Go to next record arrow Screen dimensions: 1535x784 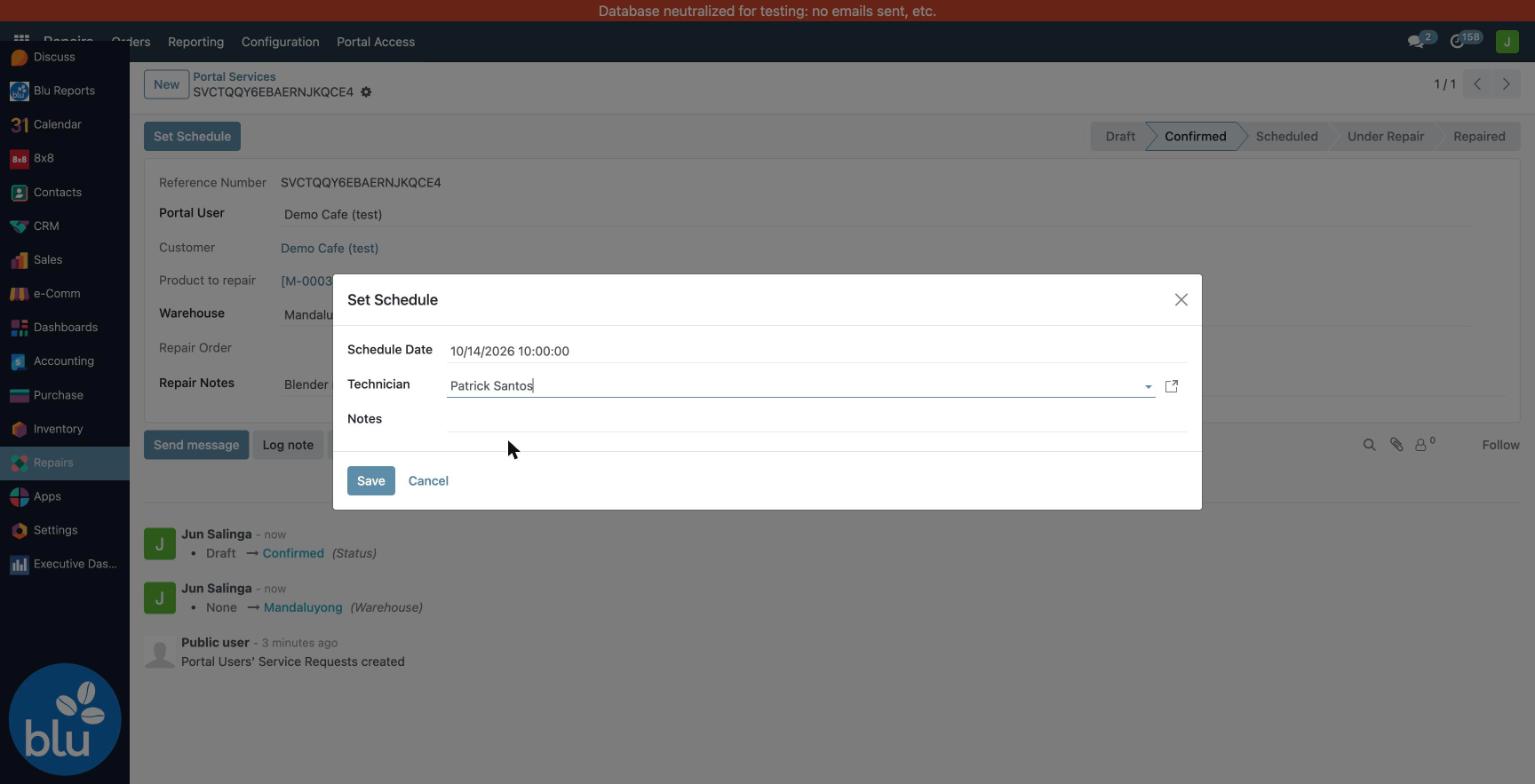click(1506, 84)
